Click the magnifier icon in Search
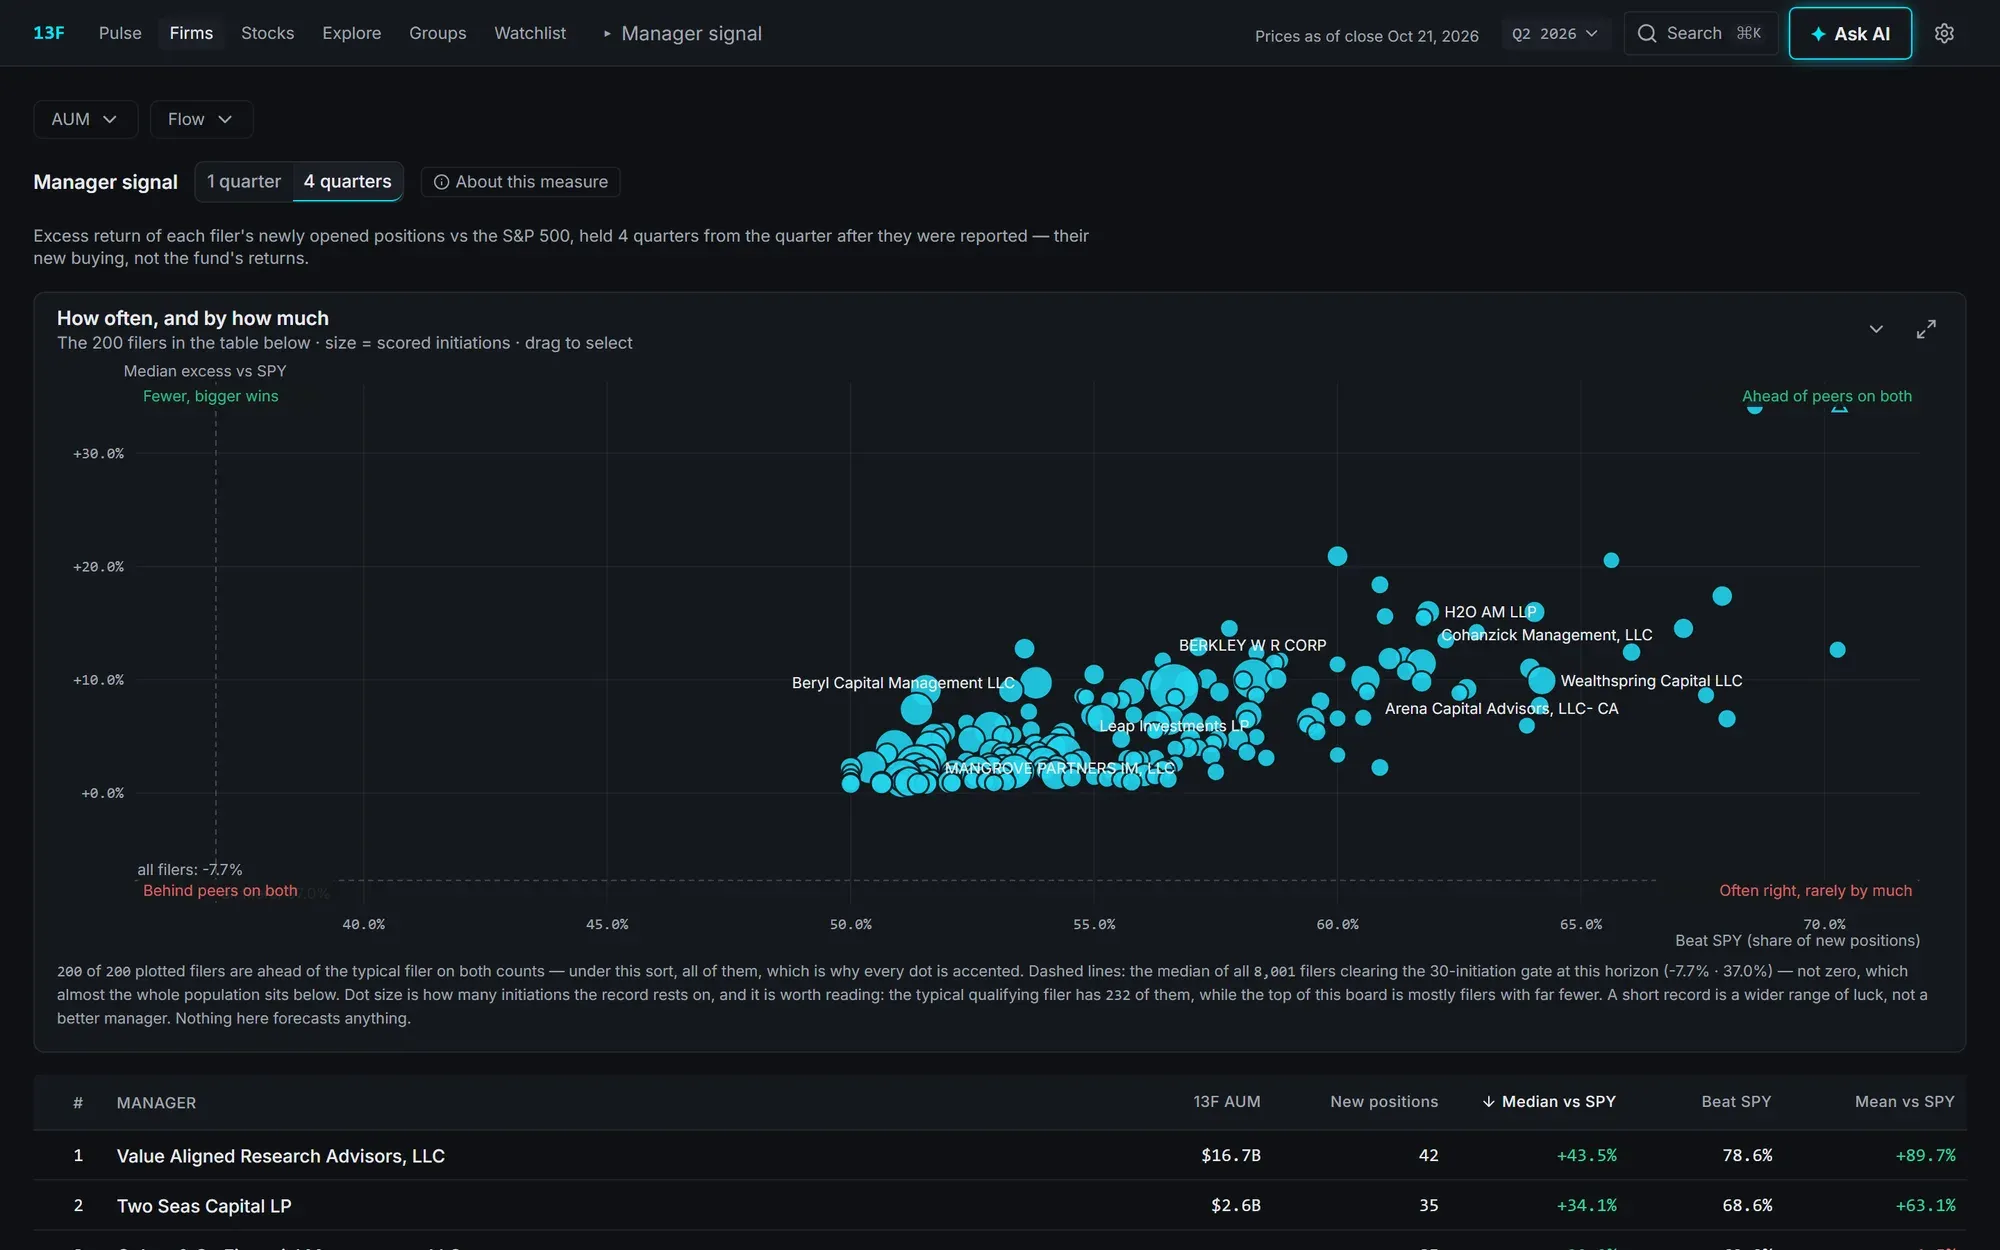This screenshot has width=2000, height=1250. 1647,33
